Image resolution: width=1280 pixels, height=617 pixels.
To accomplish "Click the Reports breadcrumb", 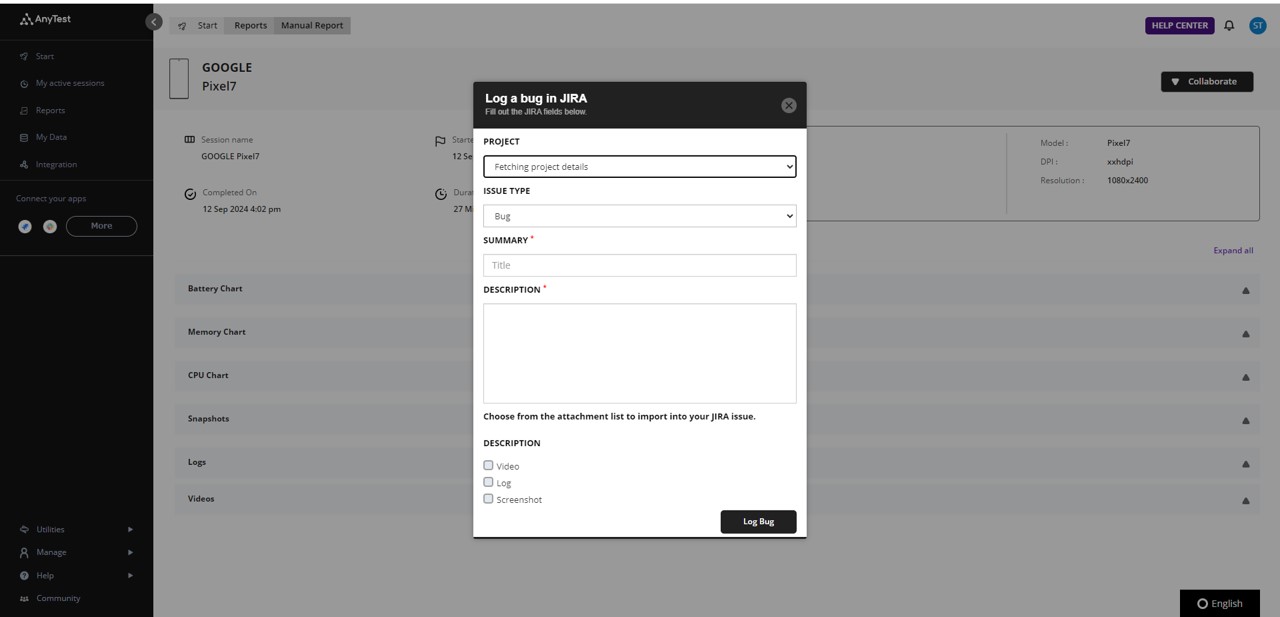I will click(250, 25).
